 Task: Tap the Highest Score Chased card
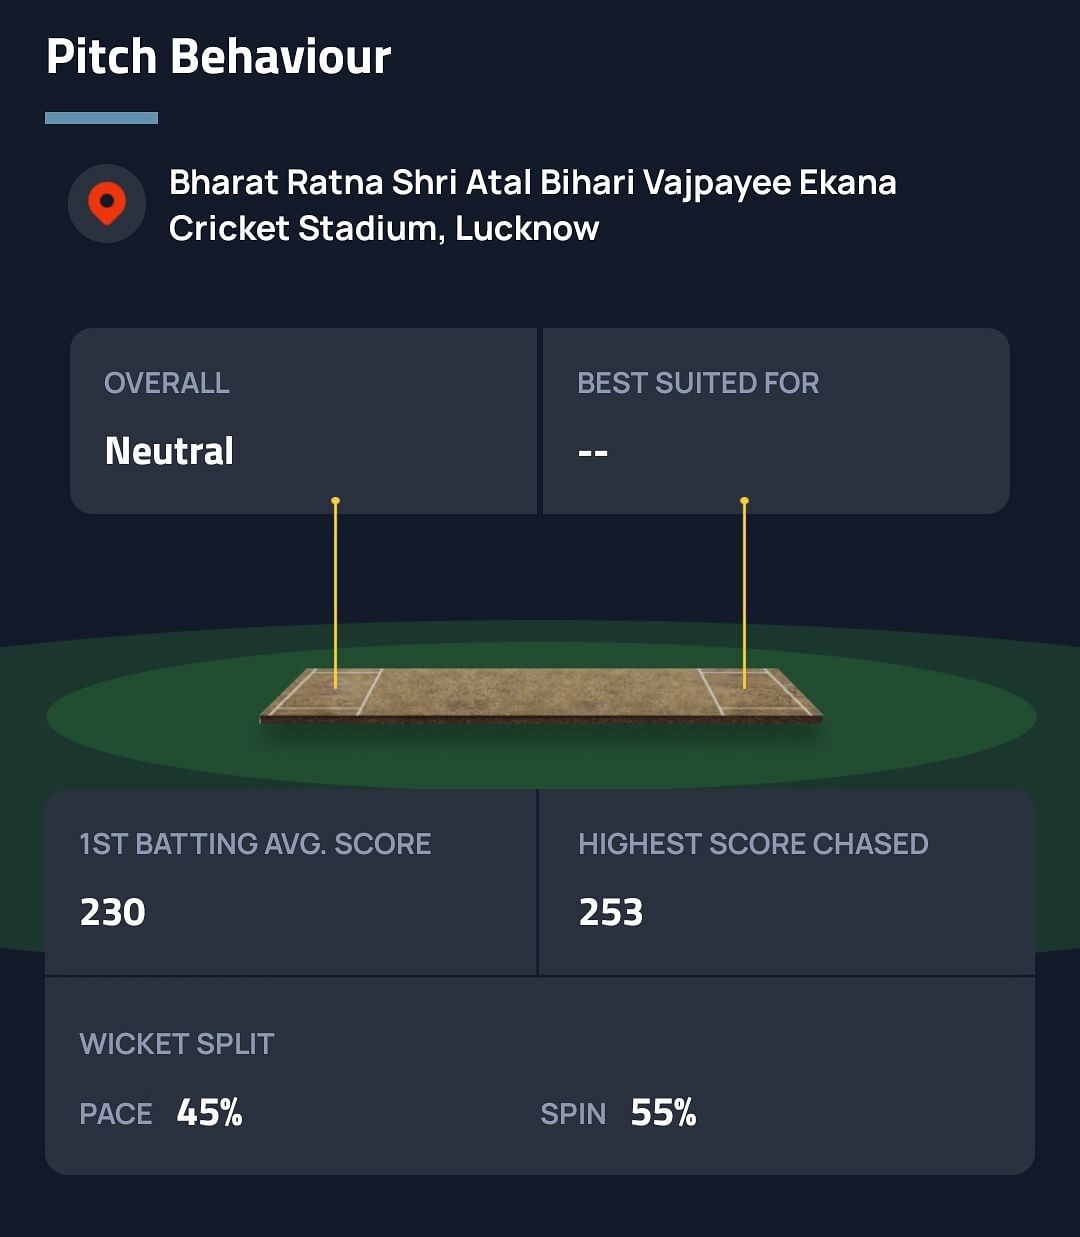(x=786, y=881)
